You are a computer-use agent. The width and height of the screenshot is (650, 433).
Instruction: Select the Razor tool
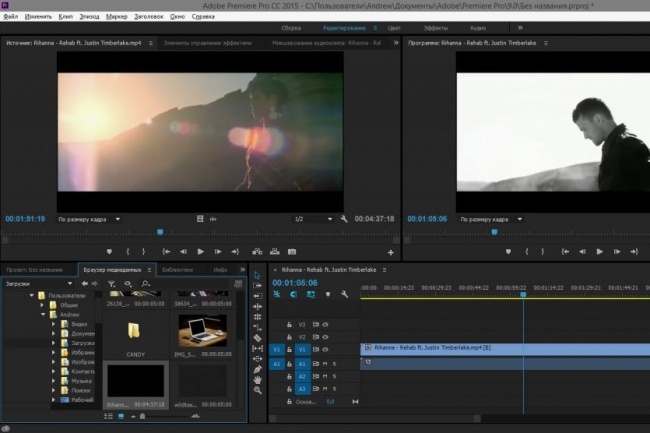click(257, 338)
